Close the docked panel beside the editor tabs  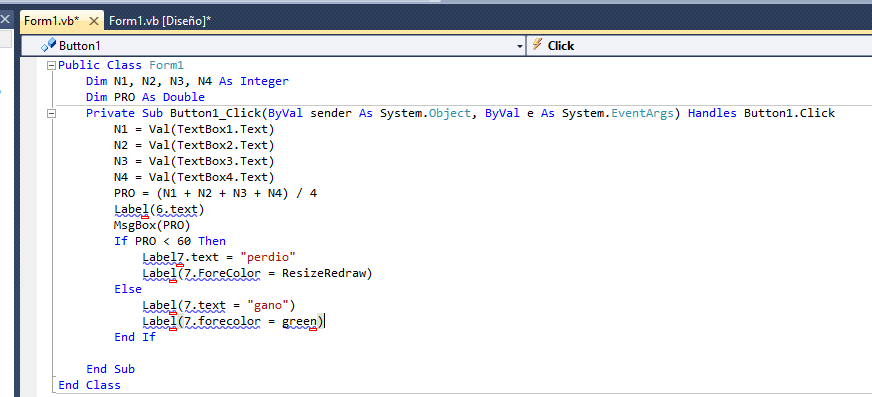coord(4,19)
